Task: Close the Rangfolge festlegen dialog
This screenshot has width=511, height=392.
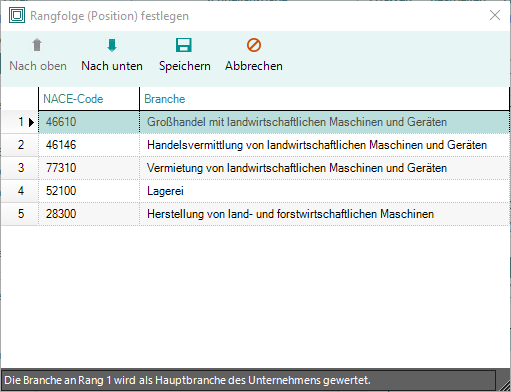Action: (495, 15)
